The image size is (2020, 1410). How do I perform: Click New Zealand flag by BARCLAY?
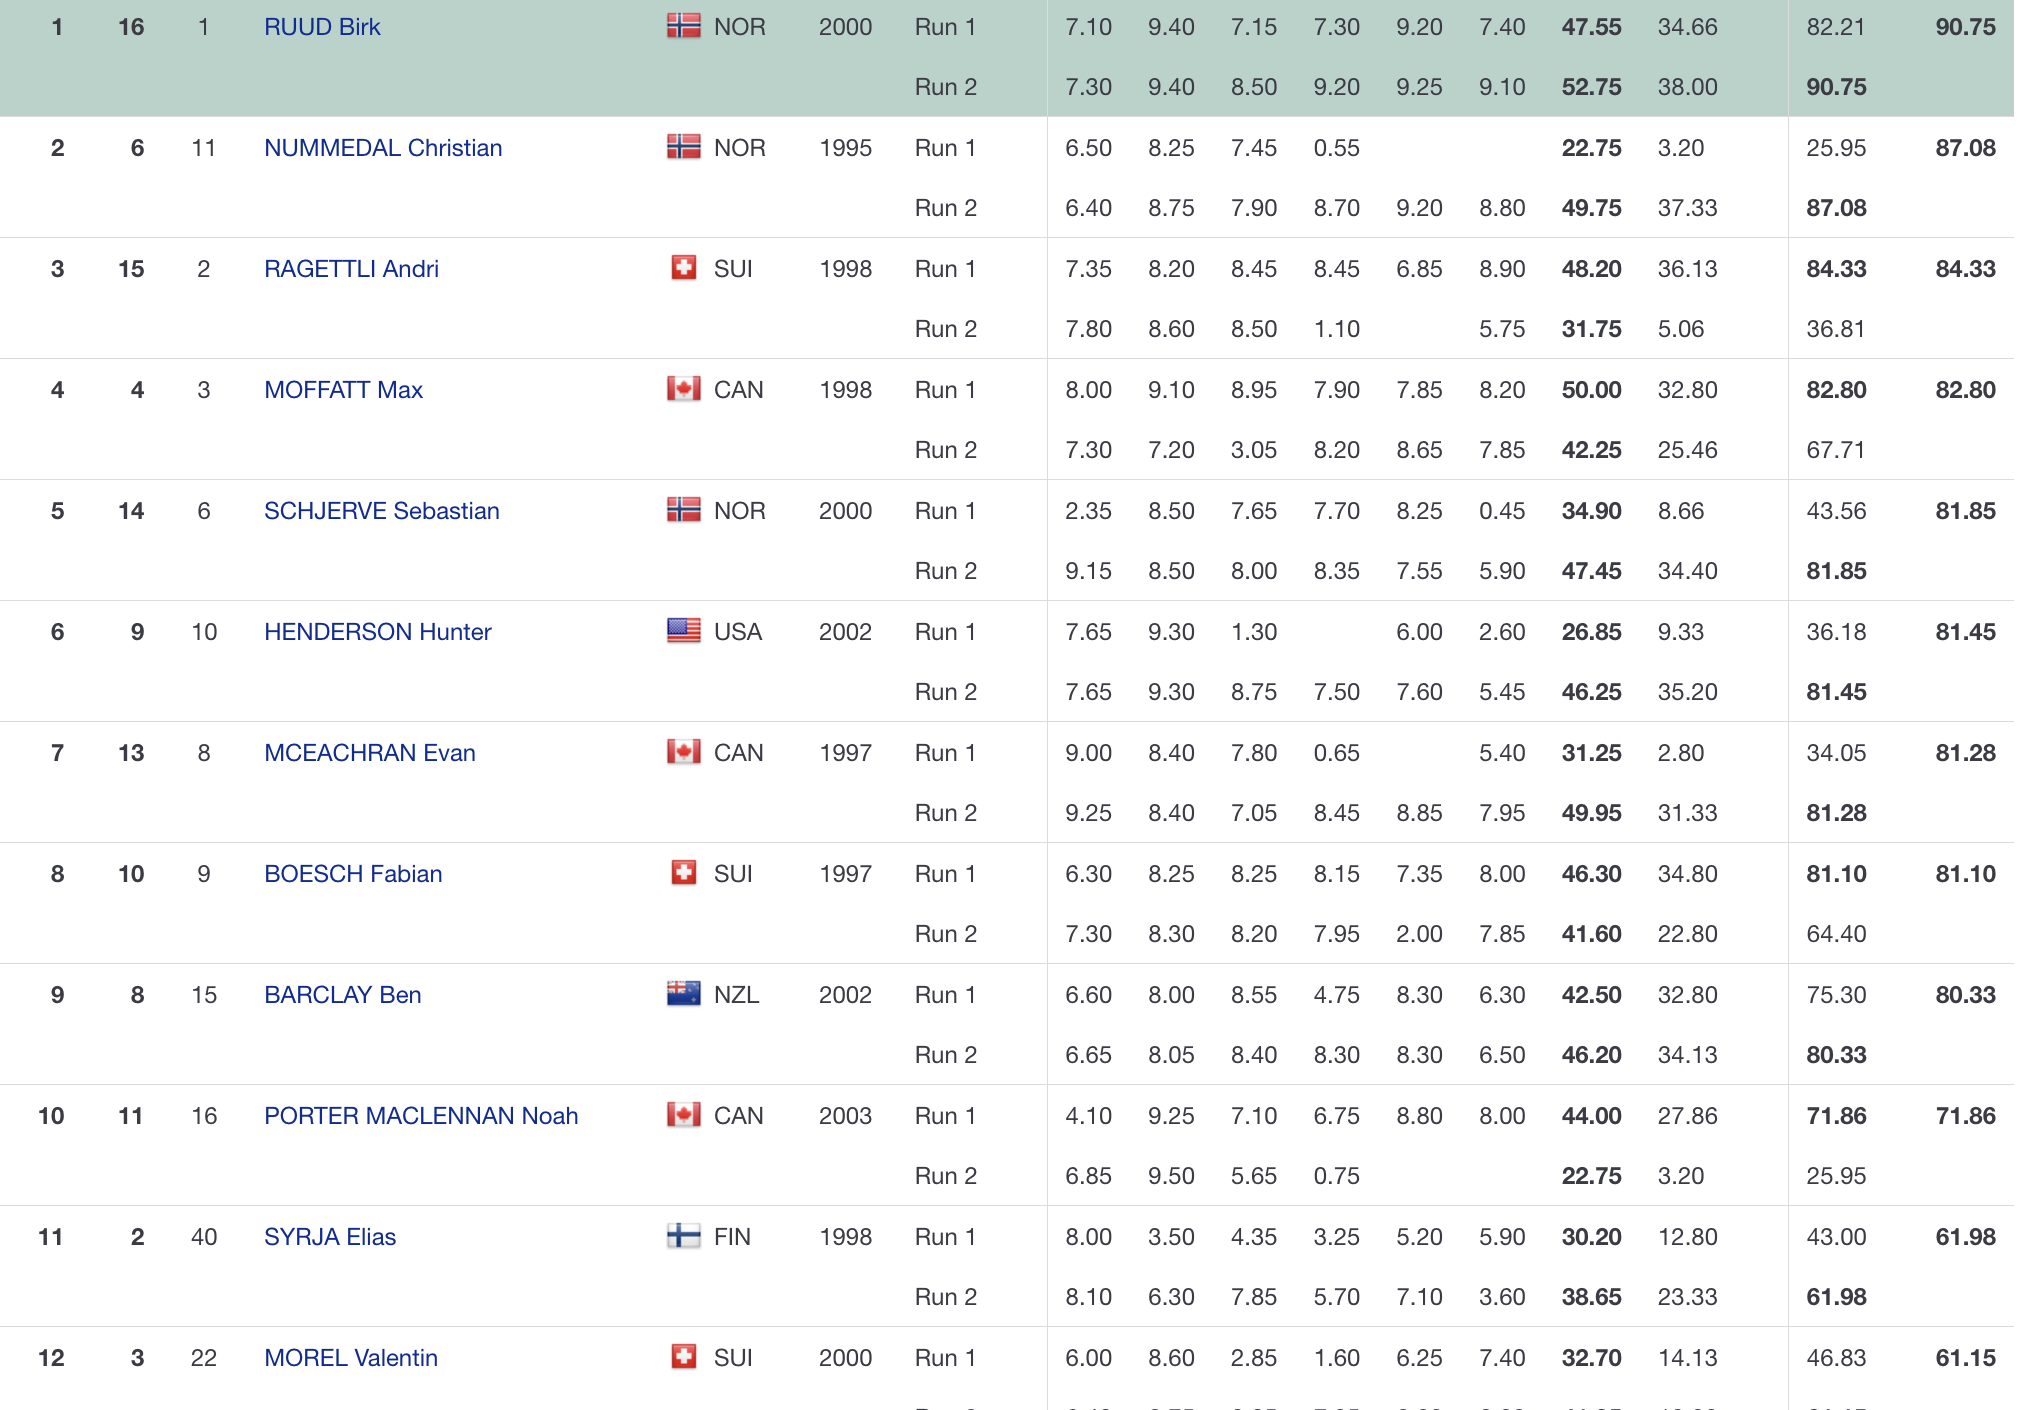(x=683, y=994)
